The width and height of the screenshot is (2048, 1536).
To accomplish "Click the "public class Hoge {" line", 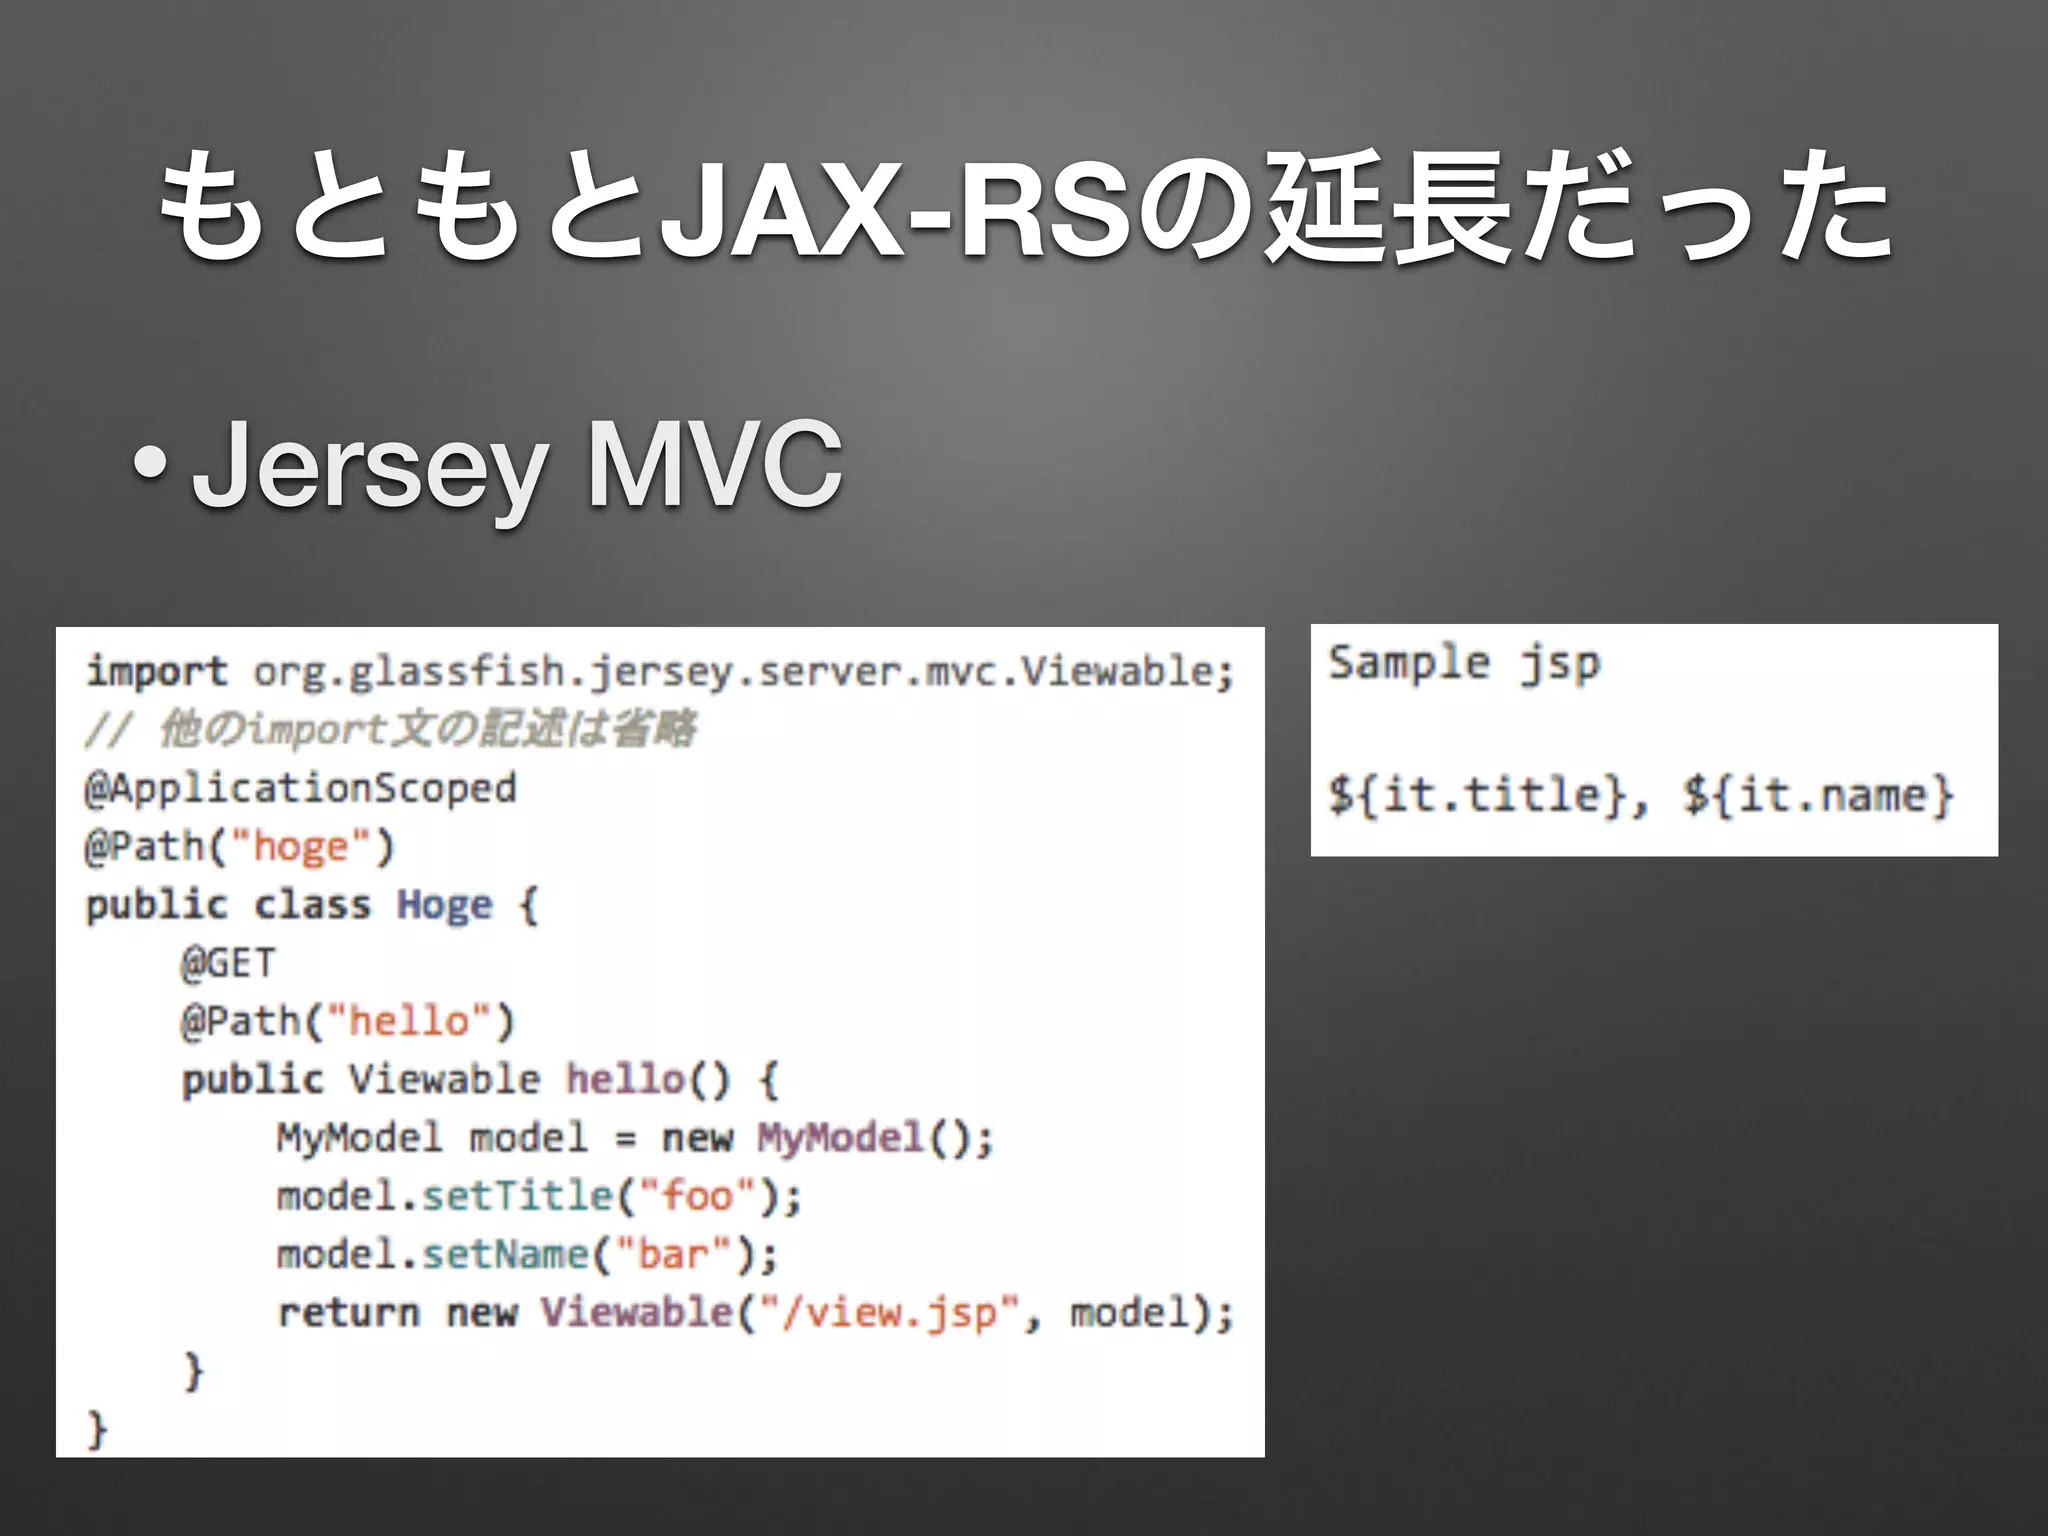I will click(312, 905).
